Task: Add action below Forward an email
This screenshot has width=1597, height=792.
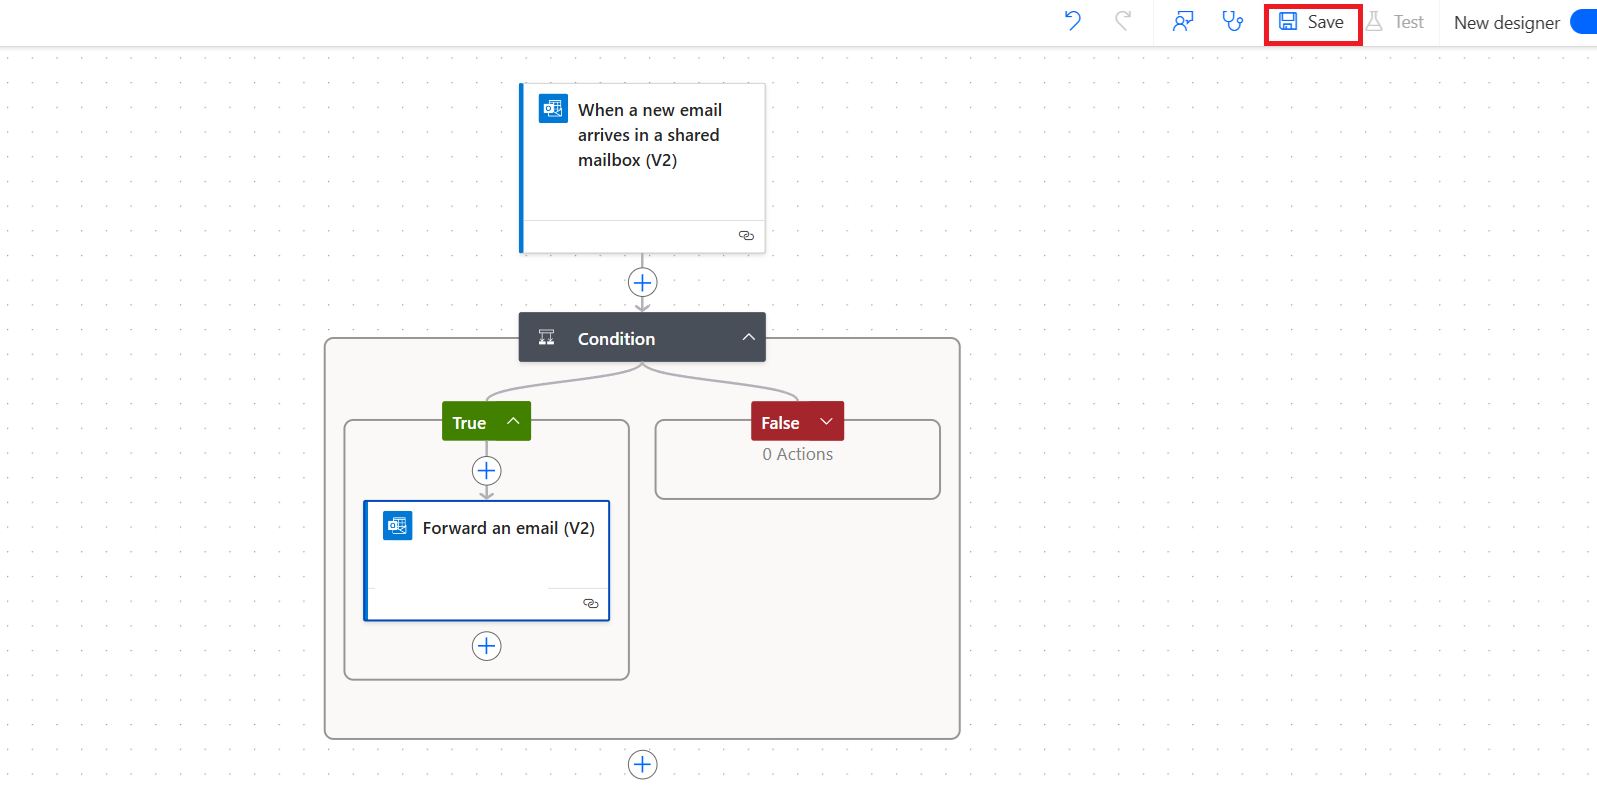Action: click(x=486, y=646)
